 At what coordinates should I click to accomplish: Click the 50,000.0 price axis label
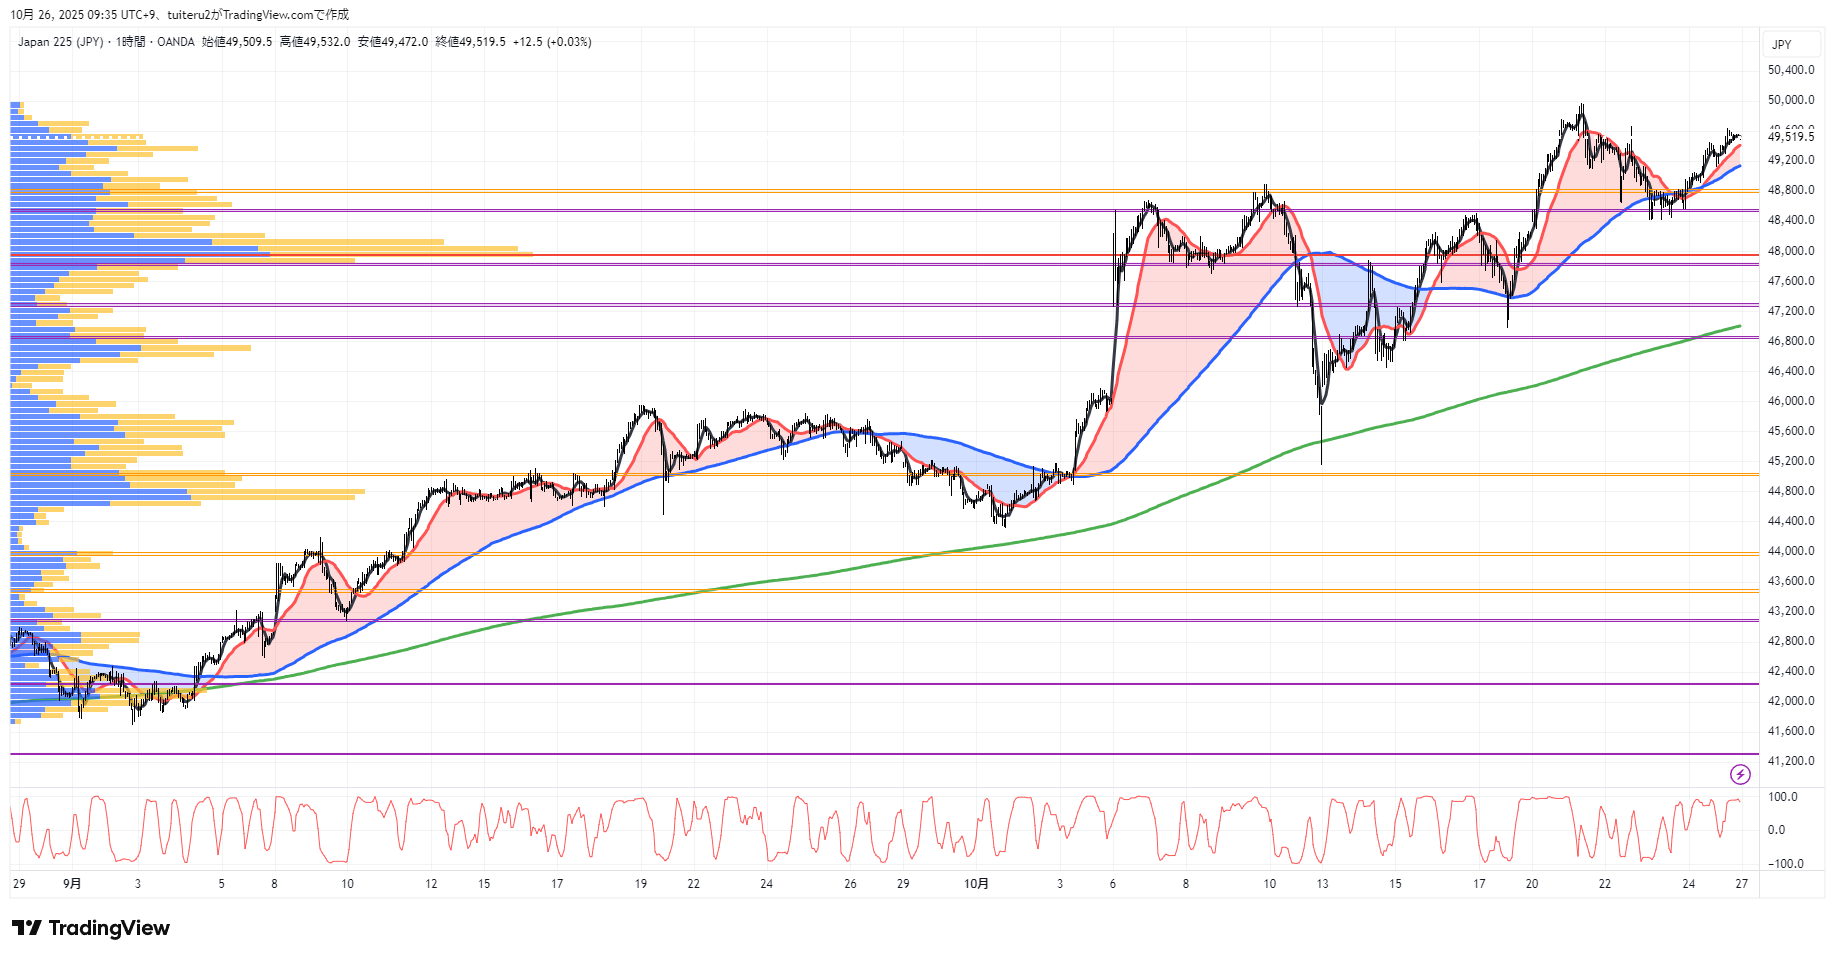tap(1791, 100)
